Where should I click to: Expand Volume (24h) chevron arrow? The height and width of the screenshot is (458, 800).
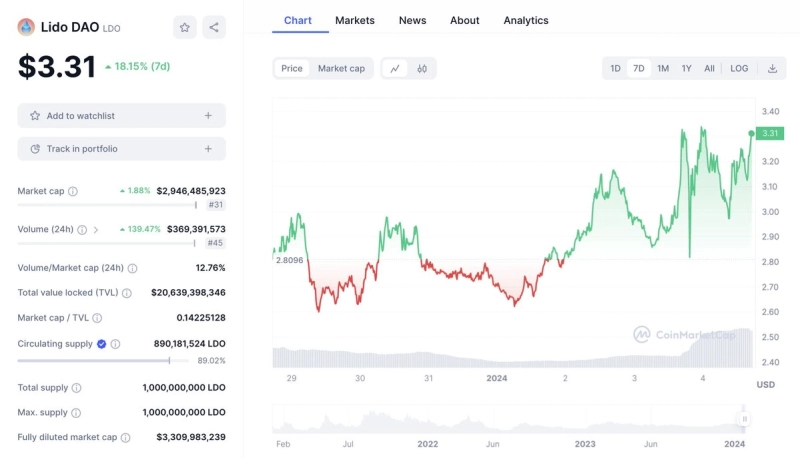[x=96, y=230]
